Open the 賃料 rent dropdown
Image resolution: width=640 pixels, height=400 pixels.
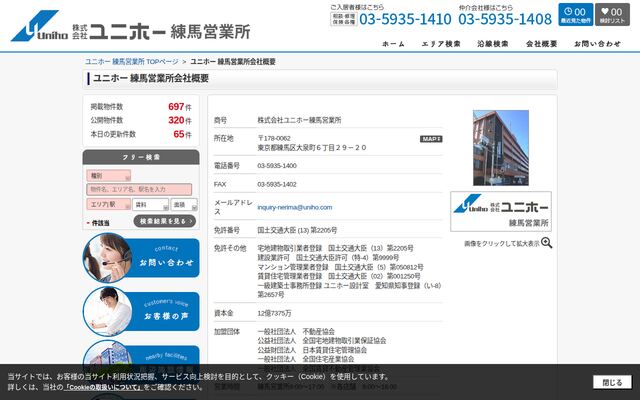(x=150, y=205)
